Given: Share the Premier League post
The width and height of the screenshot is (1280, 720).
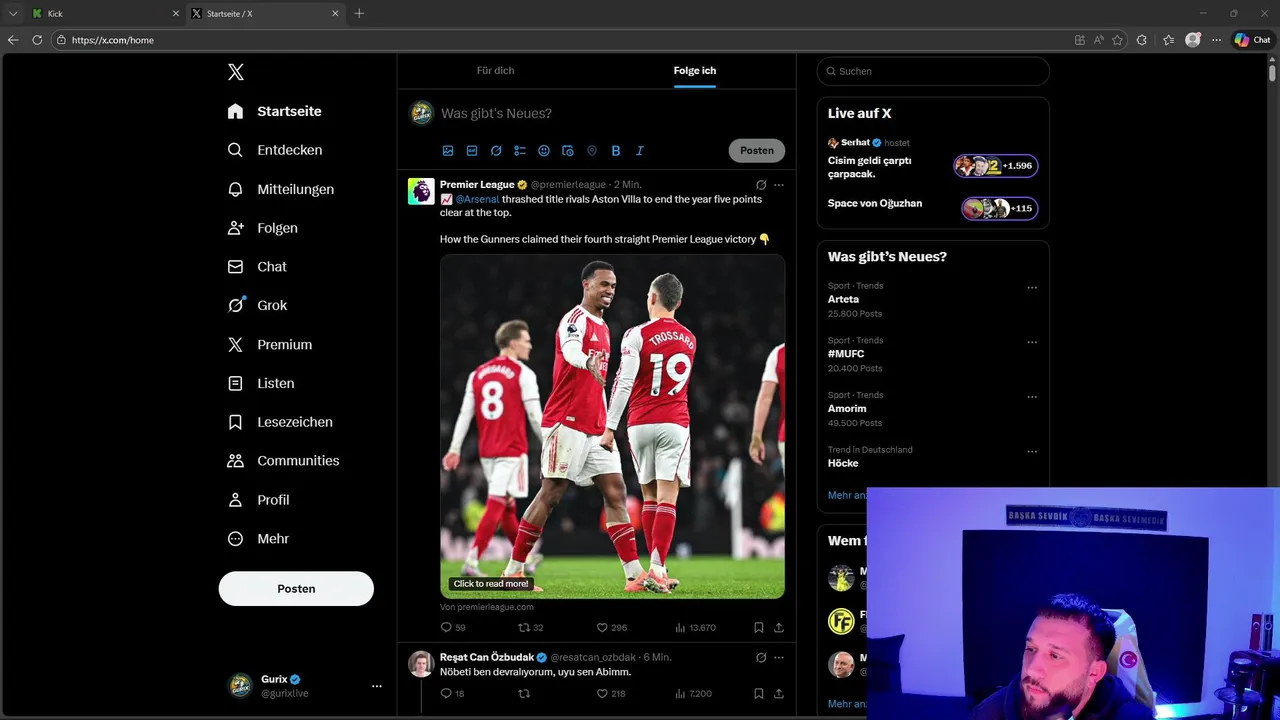Looking at the screenshot, I should click(779, 628).
